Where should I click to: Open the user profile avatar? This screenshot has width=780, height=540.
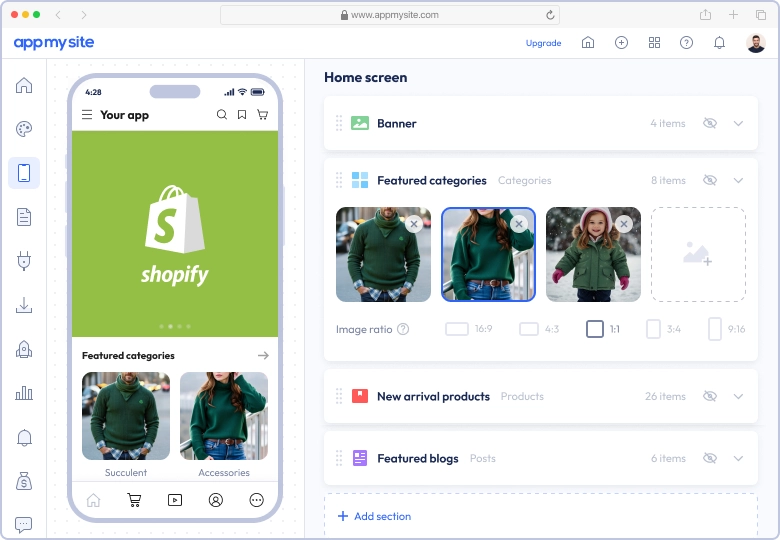(756, 43)
